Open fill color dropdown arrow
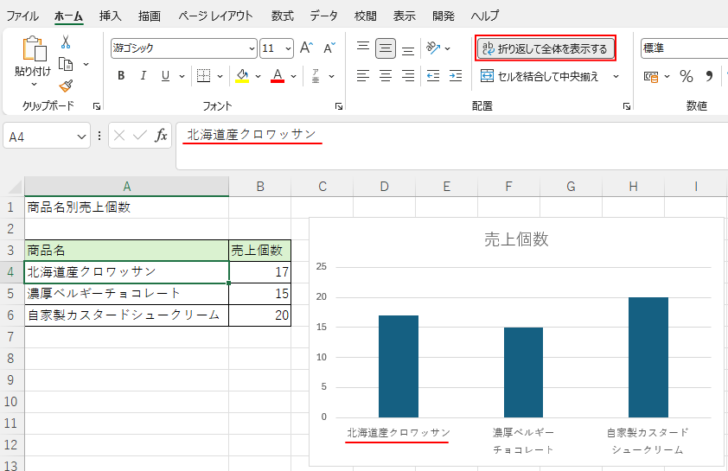The height and width of the screenshot is (471, 728). [258, 76]
